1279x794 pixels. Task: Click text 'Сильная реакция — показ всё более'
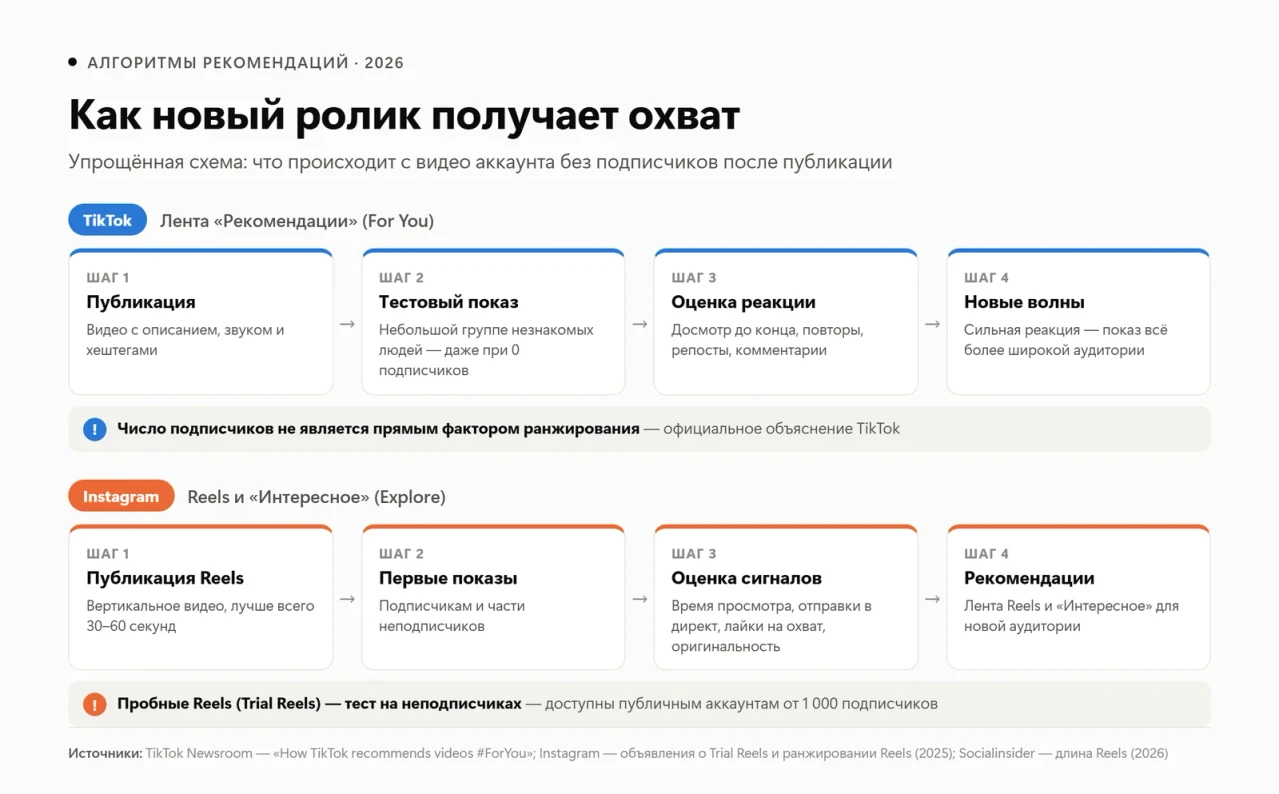click(x=1065, y=340)
